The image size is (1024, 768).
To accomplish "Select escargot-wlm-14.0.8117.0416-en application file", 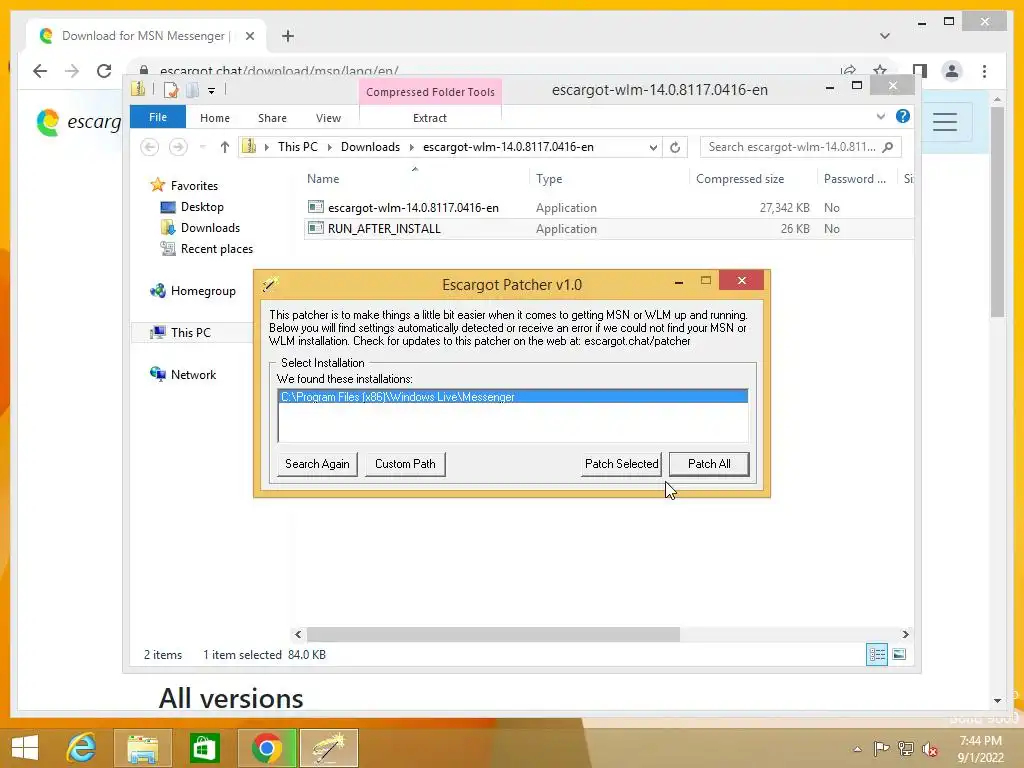I will tap(413, 208).
